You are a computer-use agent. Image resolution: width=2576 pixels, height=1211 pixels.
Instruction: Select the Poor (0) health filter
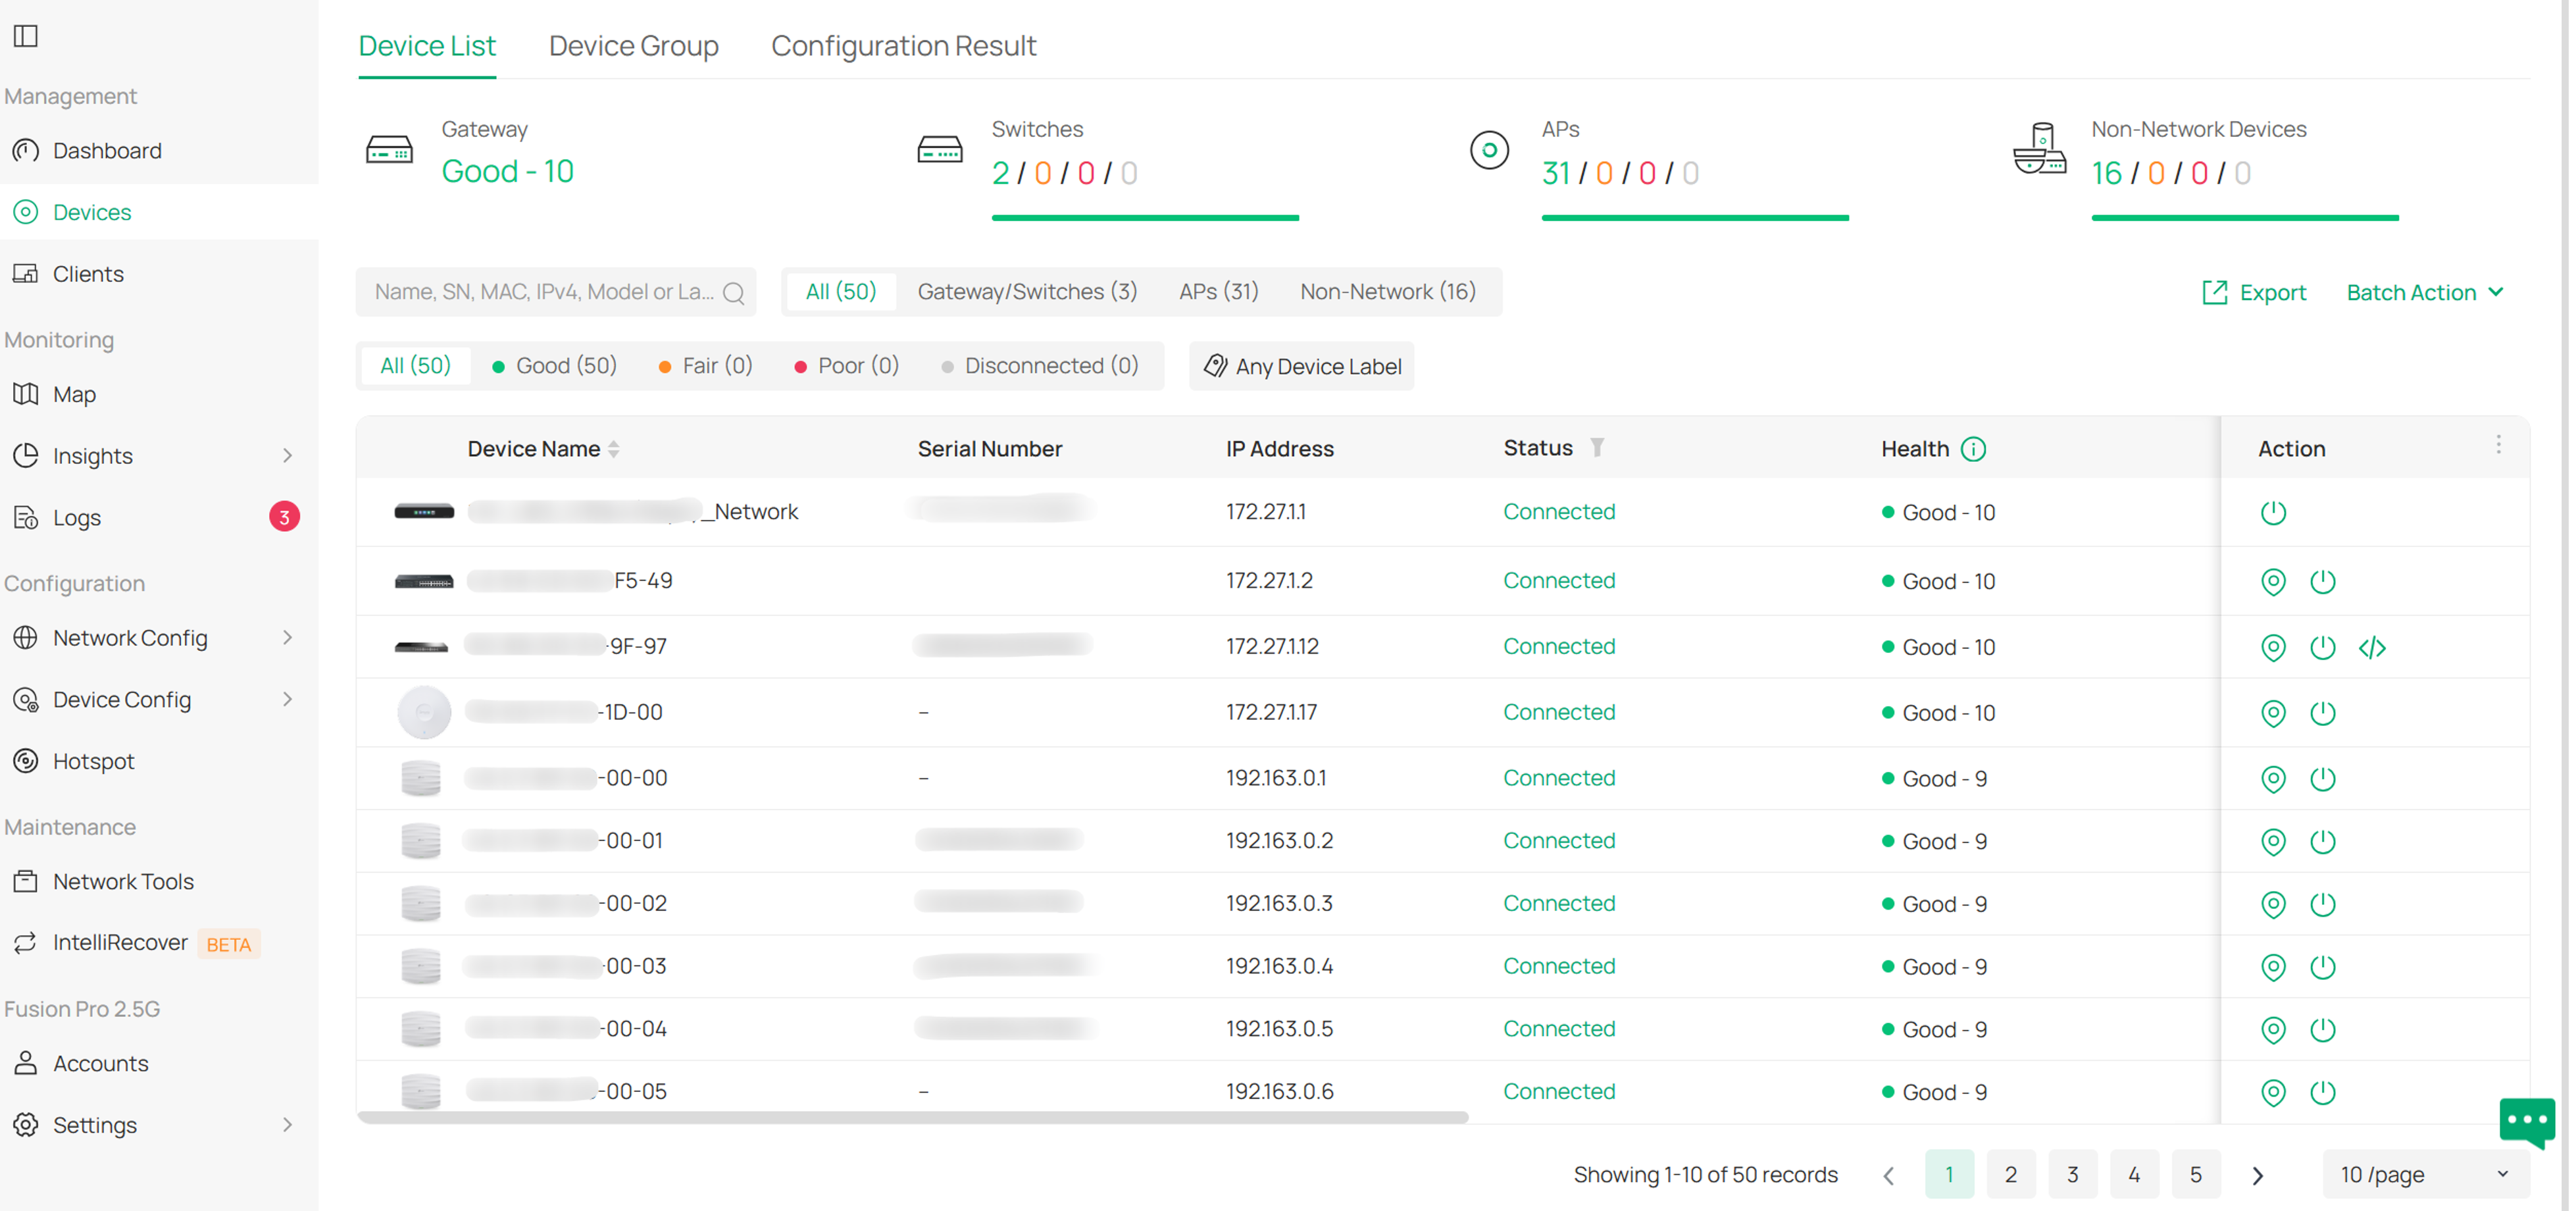point(846,366)
